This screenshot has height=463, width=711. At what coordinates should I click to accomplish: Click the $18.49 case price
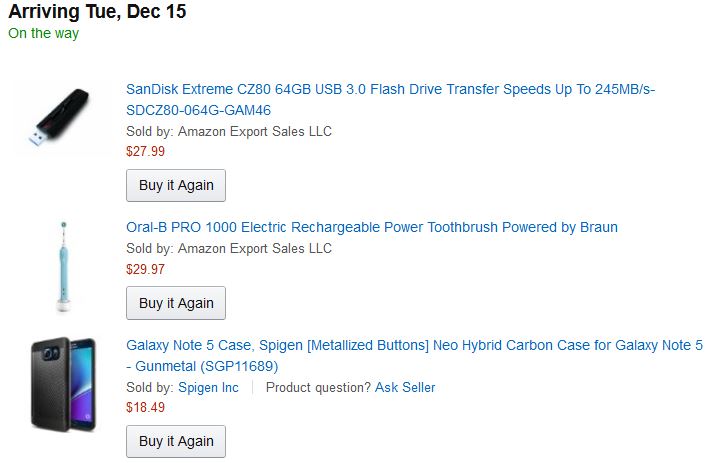tap(145, 408)
